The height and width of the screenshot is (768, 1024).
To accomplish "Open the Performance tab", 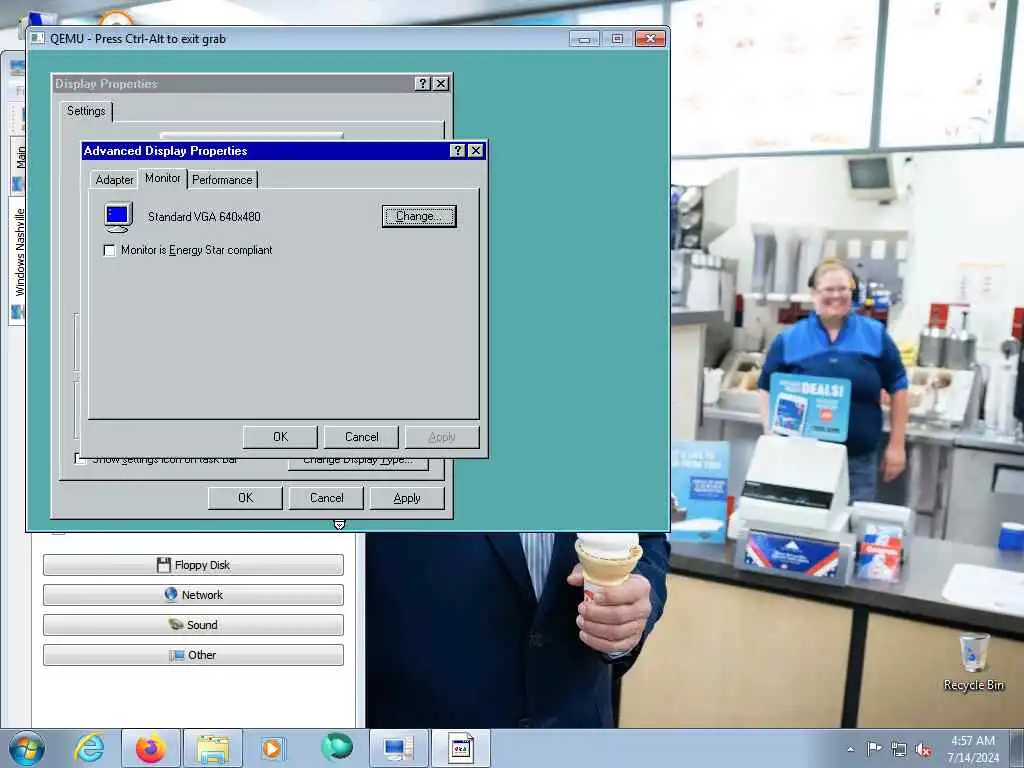I will coord(222,180).
